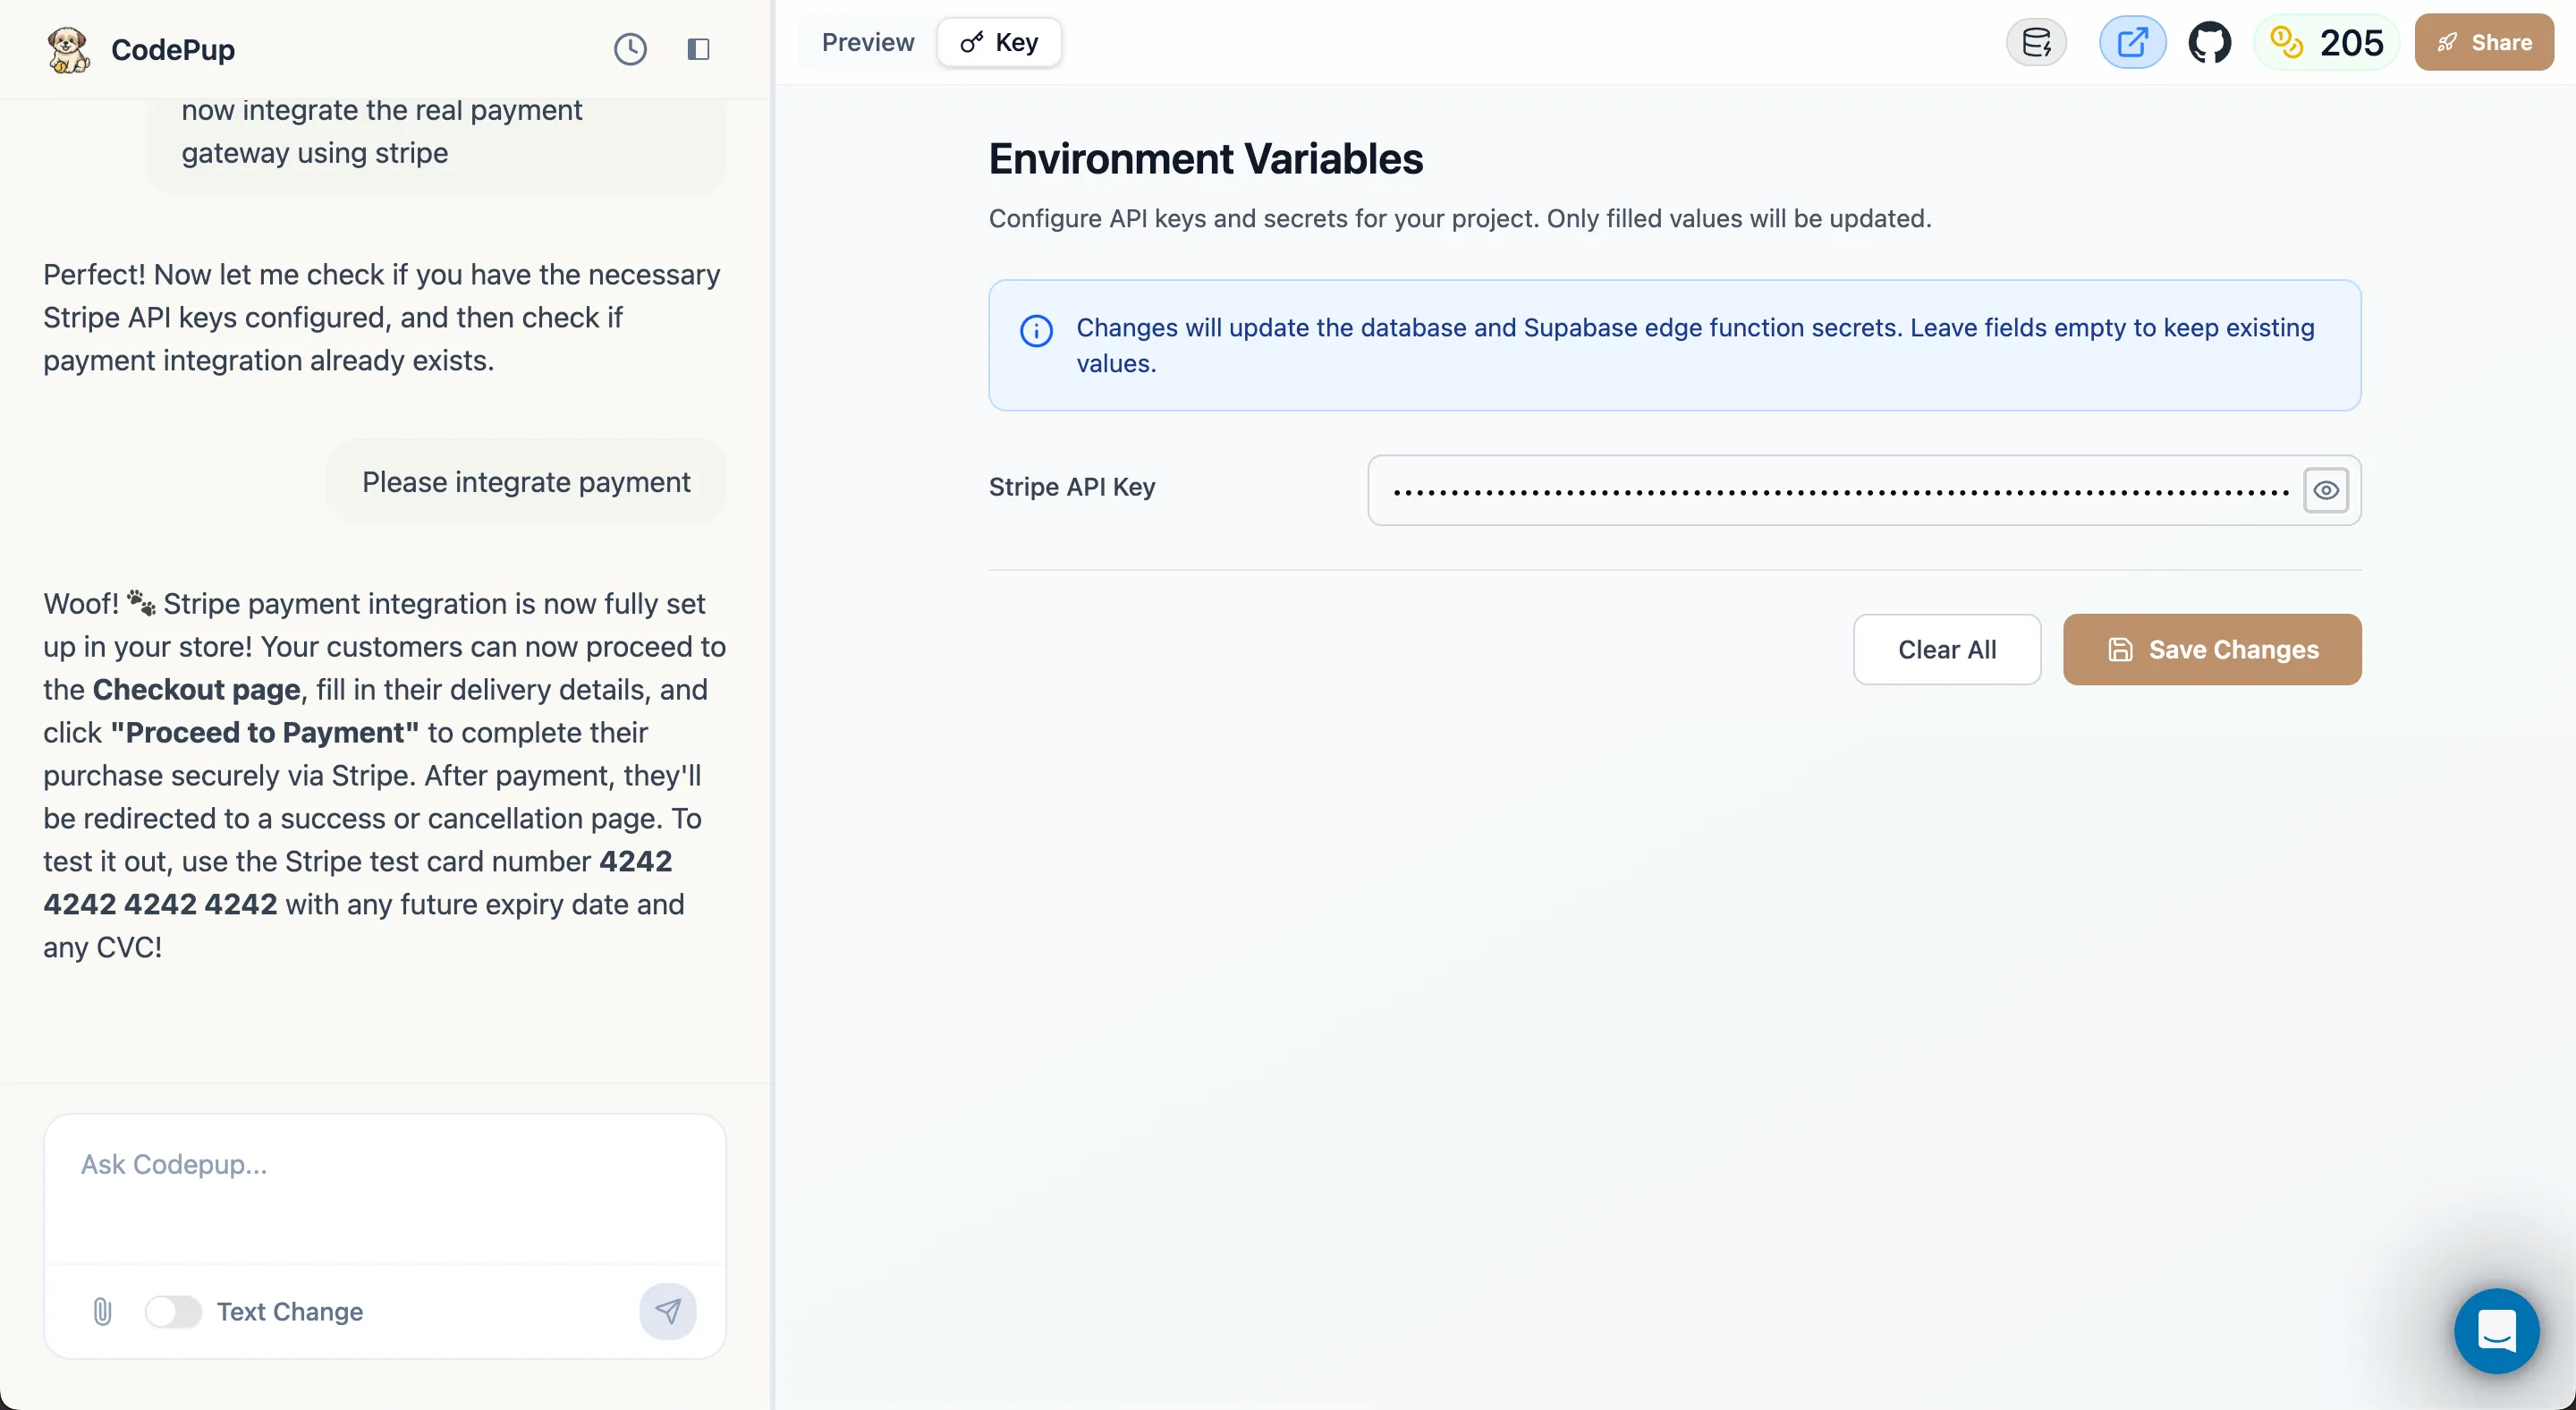Click the paperclip attachment icon
2576x1410 pixels.
click(x=102, y=1311)
